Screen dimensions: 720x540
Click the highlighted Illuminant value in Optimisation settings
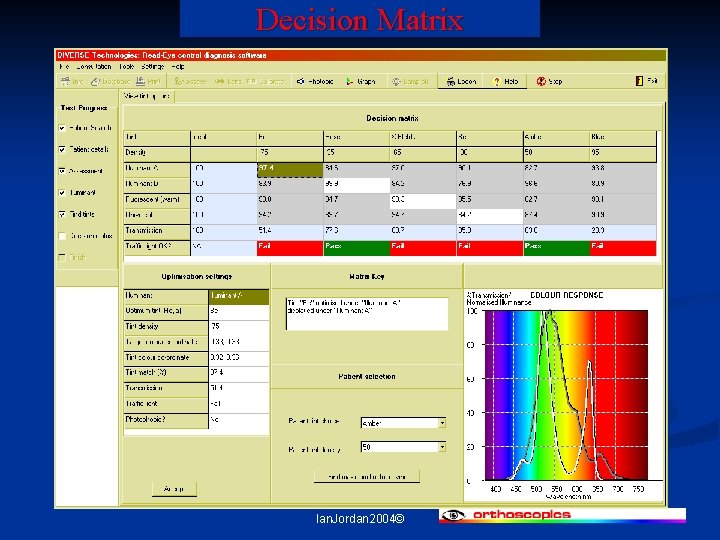(239, 297)
